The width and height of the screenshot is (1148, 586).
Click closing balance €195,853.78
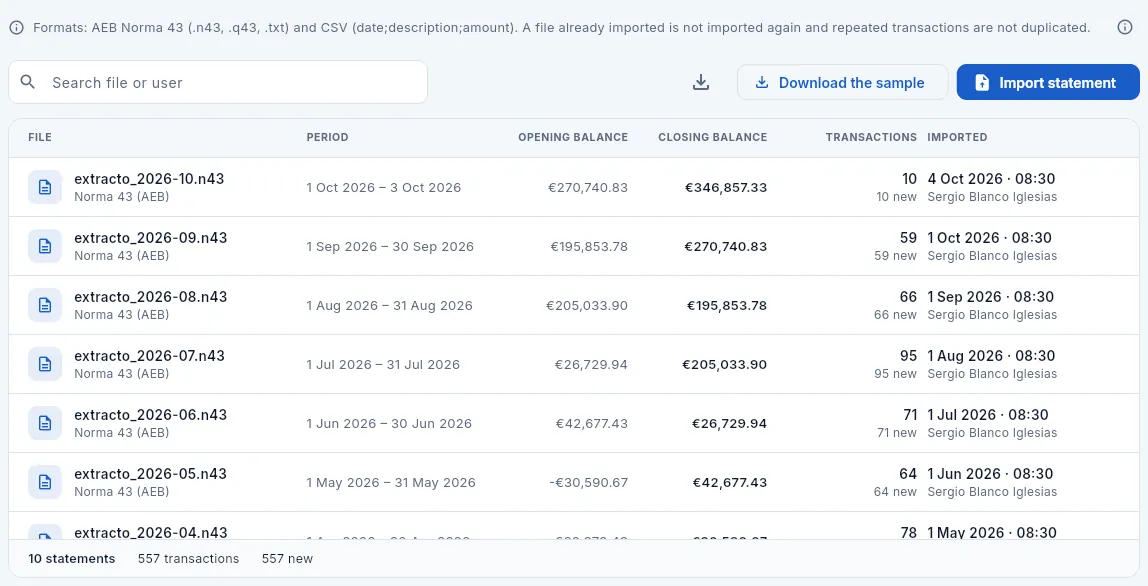726,305
